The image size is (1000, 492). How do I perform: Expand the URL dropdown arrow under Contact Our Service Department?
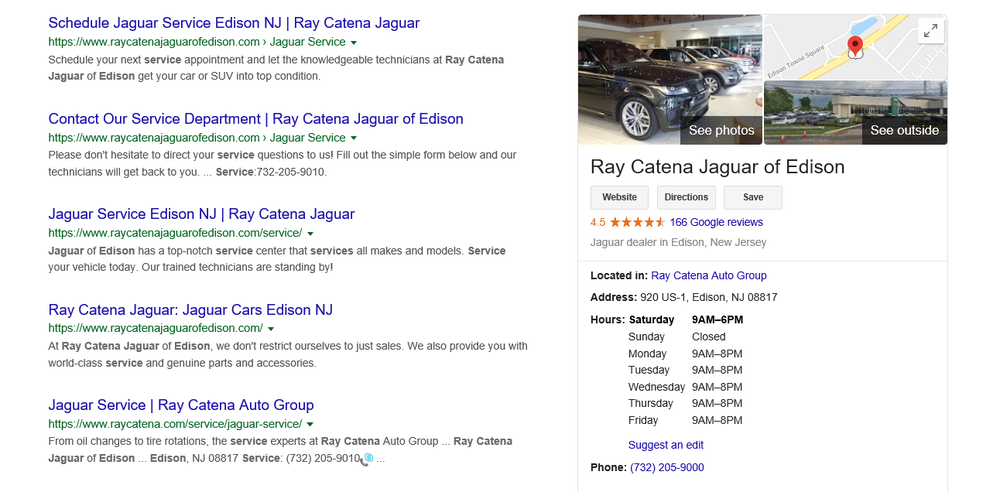[354, 138]
